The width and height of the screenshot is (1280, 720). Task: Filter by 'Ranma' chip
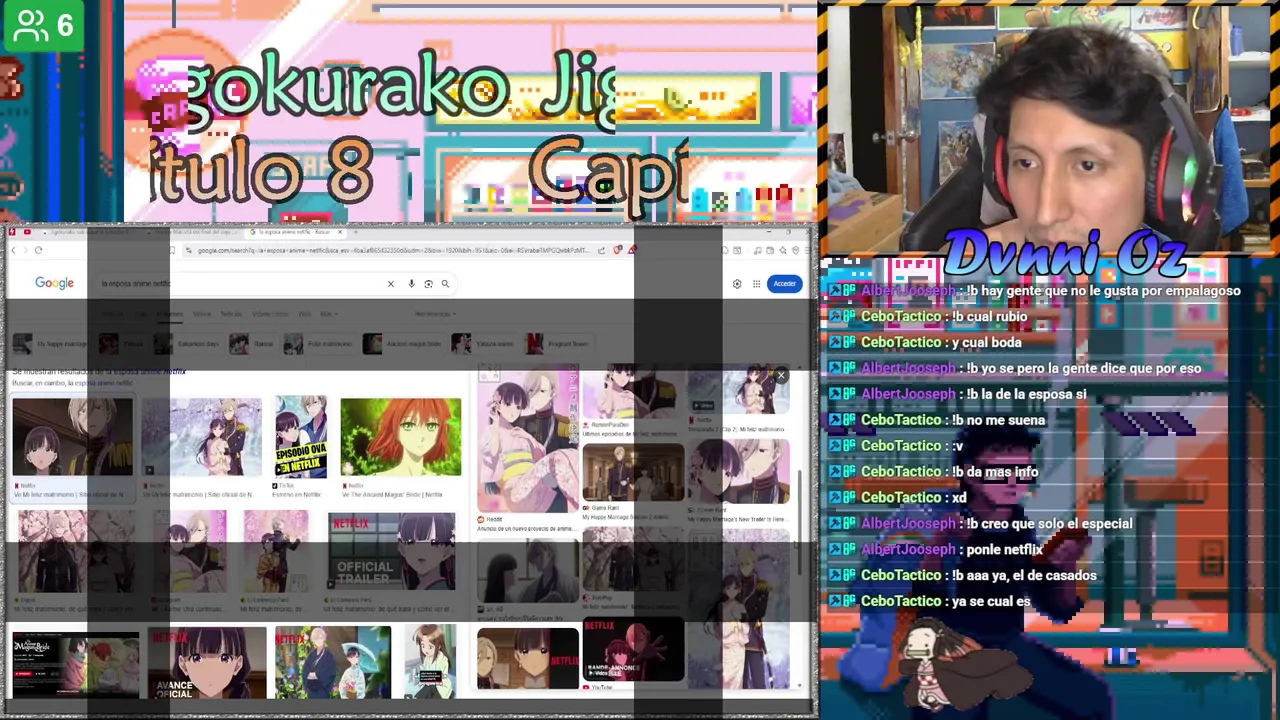tap(252, 344)
